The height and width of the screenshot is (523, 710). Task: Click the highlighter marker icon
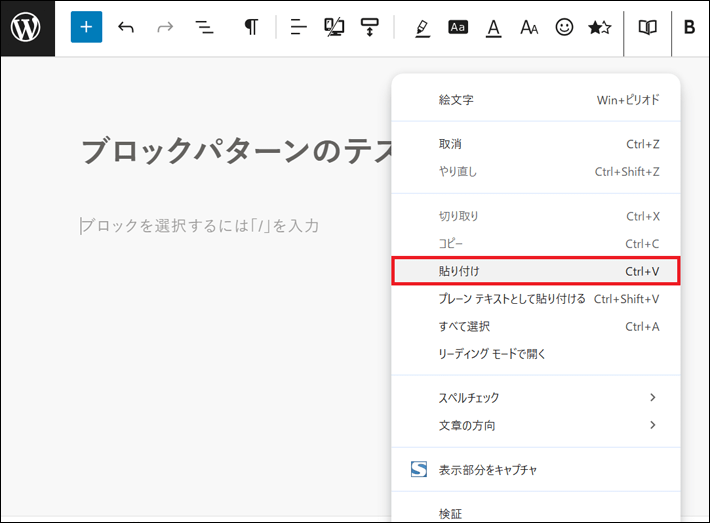[x=422, y=28]
